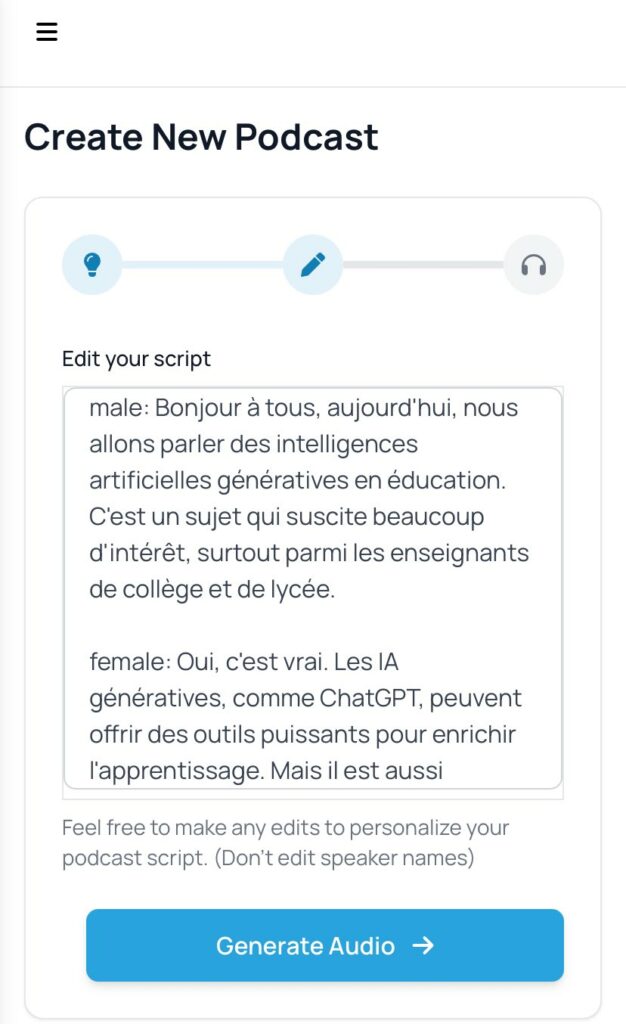Image resolution: width=626 pixels, height=1024 pixels.
Task: Click the lightbulb idea step icon
Action: pos(92,265)
